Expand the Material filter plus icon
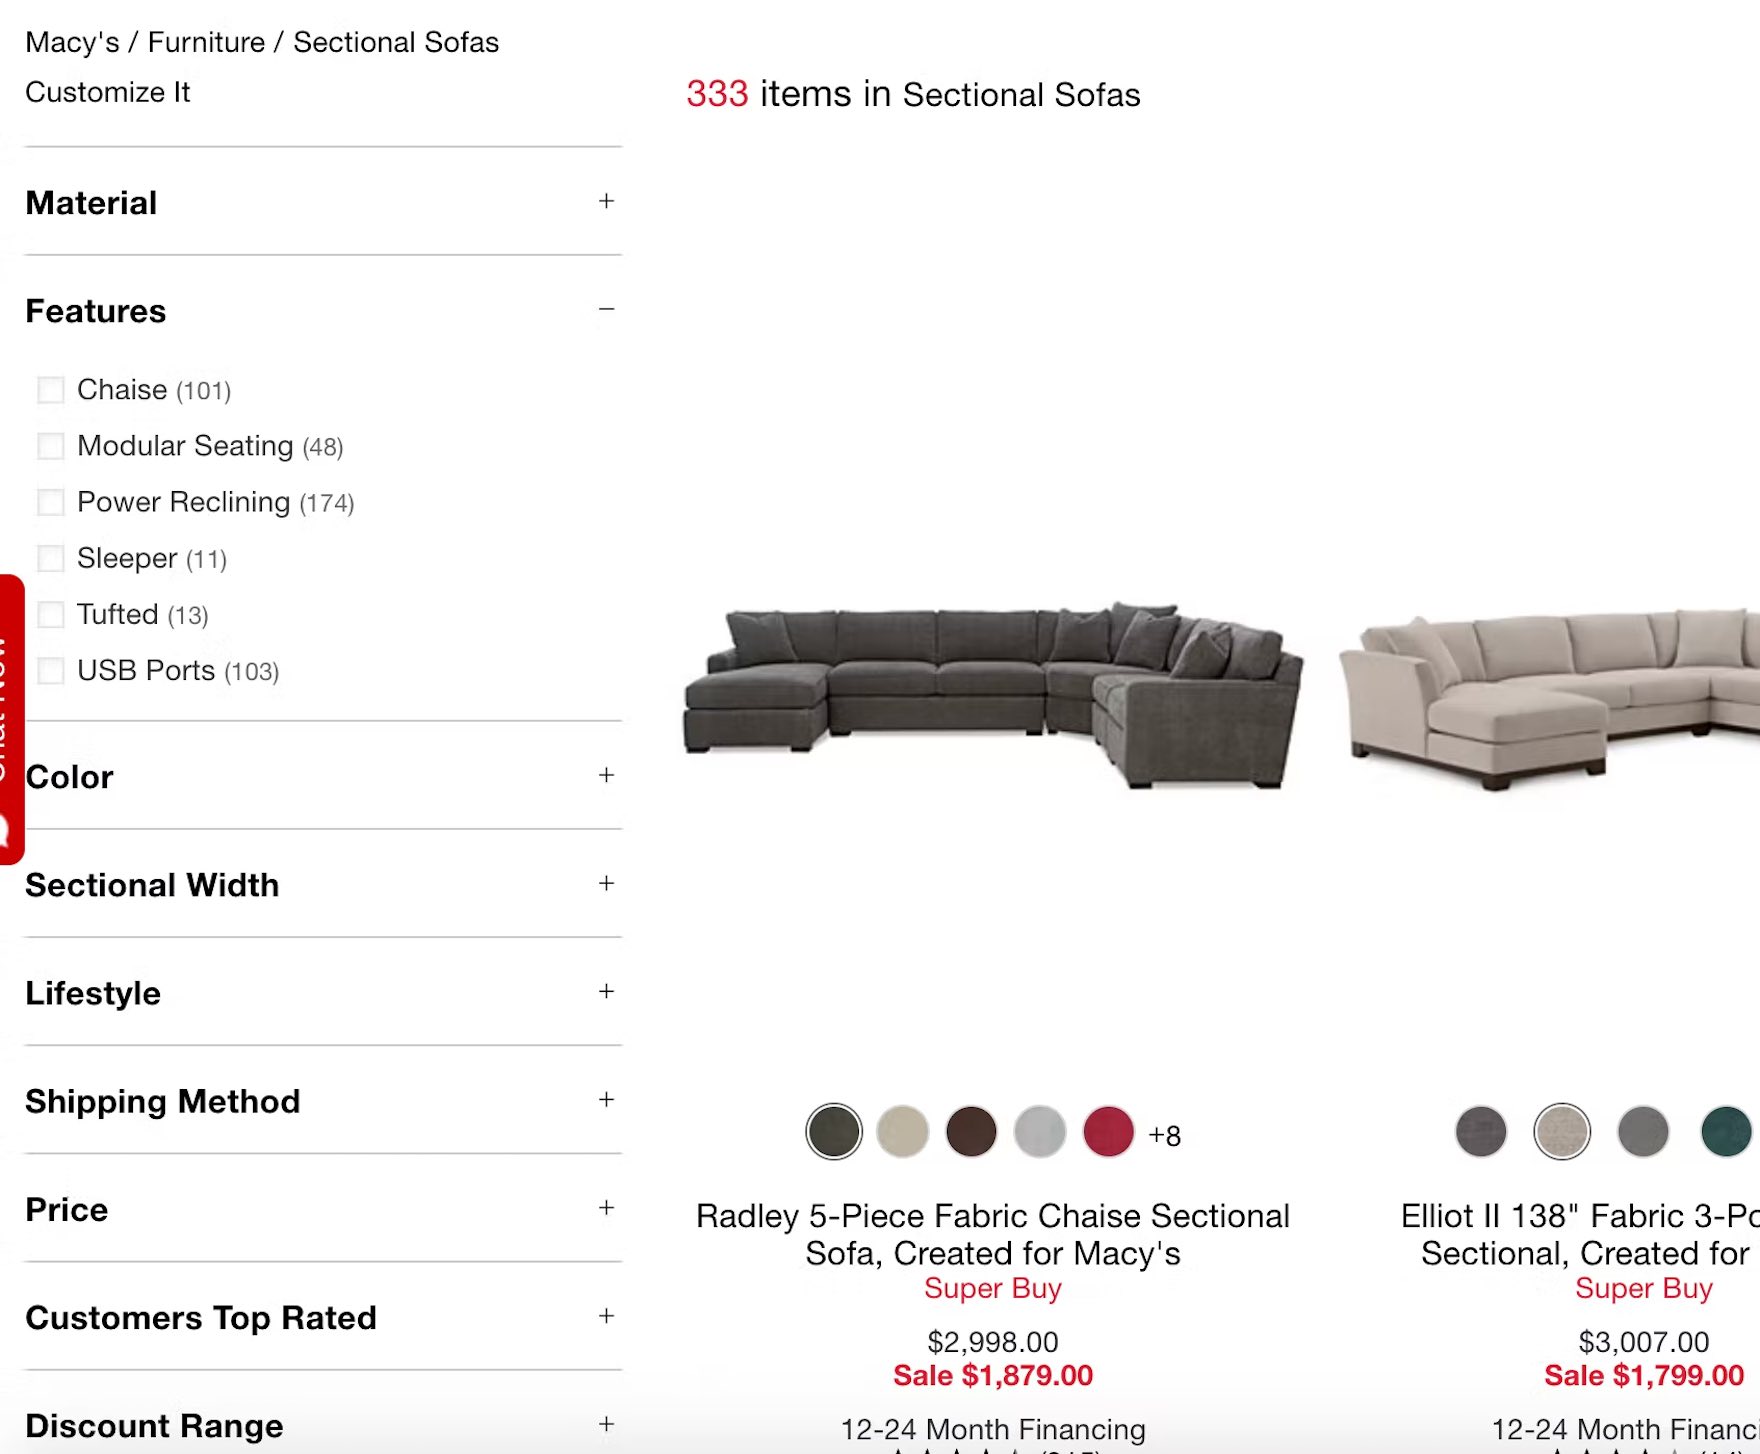 coord(606,201)
